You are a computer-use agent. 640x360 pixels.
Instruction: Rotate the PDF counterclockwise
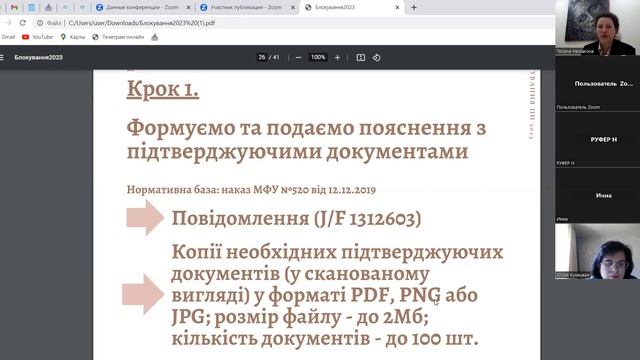click(x=377, y=58)
